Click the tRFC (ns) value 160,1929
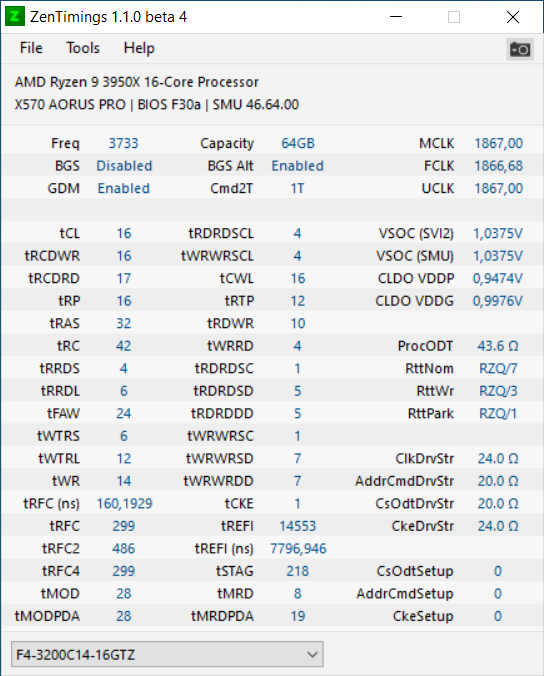This screenshot has width=544, height=676. [125, 504]
